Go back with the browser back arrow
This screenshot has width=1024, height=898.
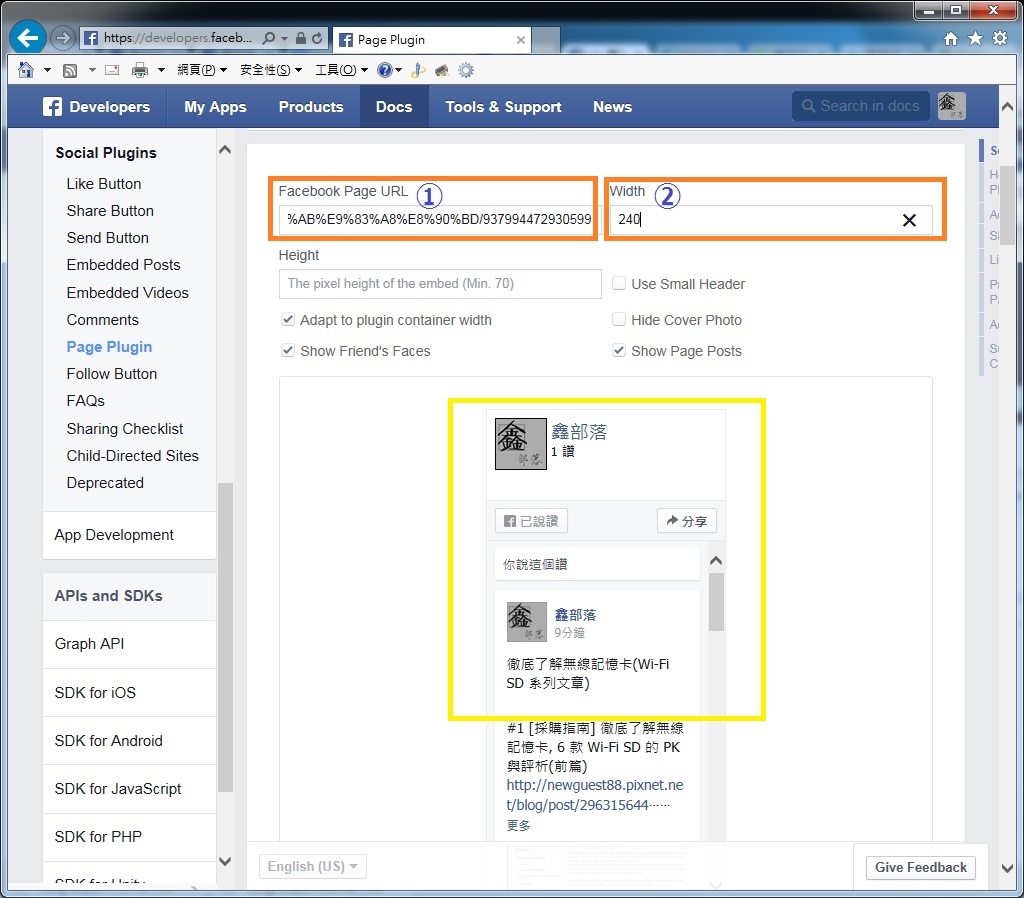pos(27,37)
